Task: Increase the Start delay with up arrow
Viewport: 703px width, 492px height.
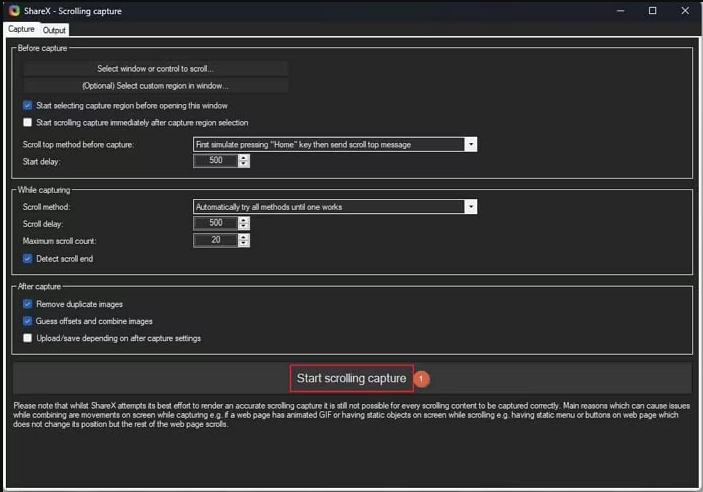Action: (243, 157)
